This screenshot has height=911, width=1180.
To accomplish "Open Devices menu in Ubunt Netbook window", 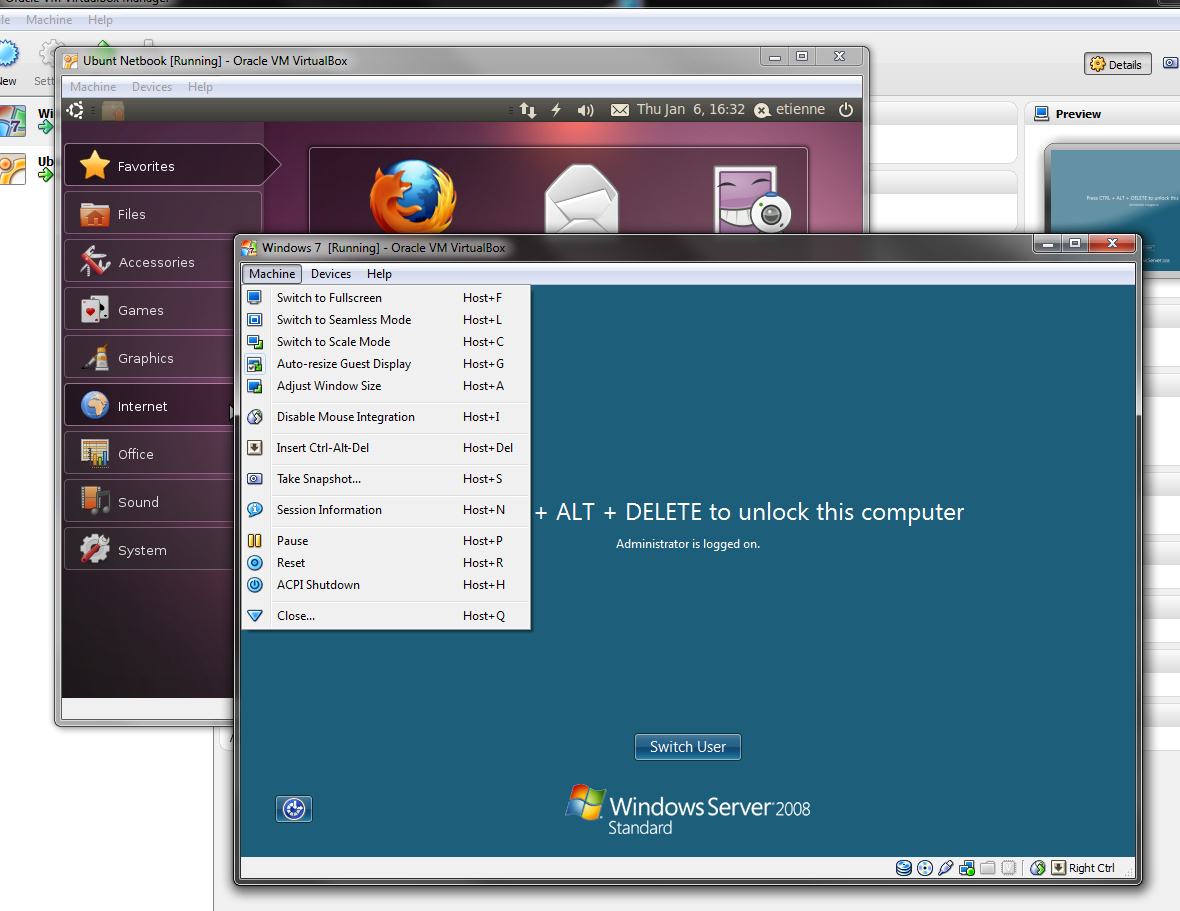I will pyautogui.click(x=152, y=87).
